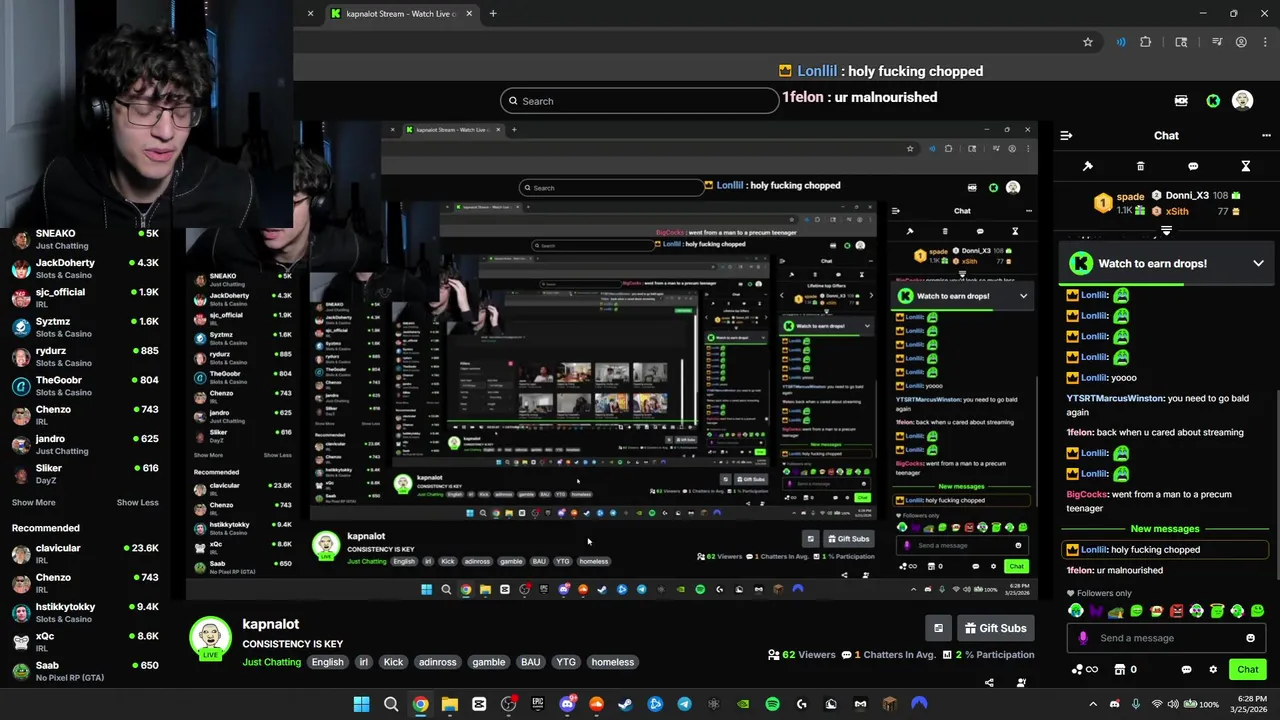Viewport: 1280px width, 720px height.
Task: Click the hourglass slow mode icon
Action: pyautogui.click(x=1246, y=166)
